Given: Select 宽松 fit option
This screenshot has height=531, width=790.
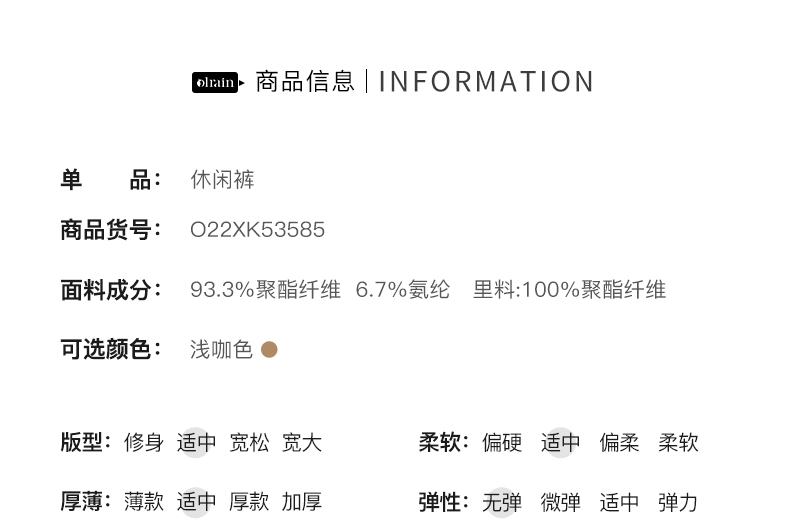Looking at the screenshot, I should (249, 442).
